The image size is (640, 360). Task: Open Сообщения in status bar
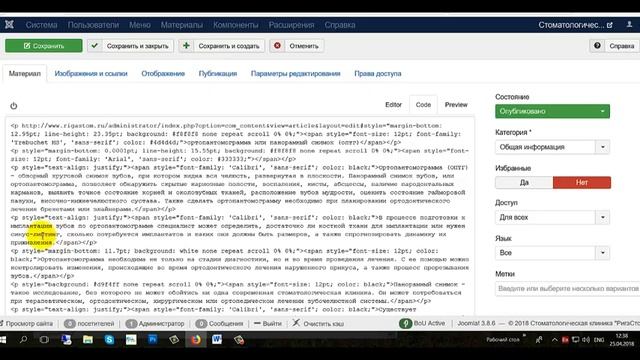(219, 324)
